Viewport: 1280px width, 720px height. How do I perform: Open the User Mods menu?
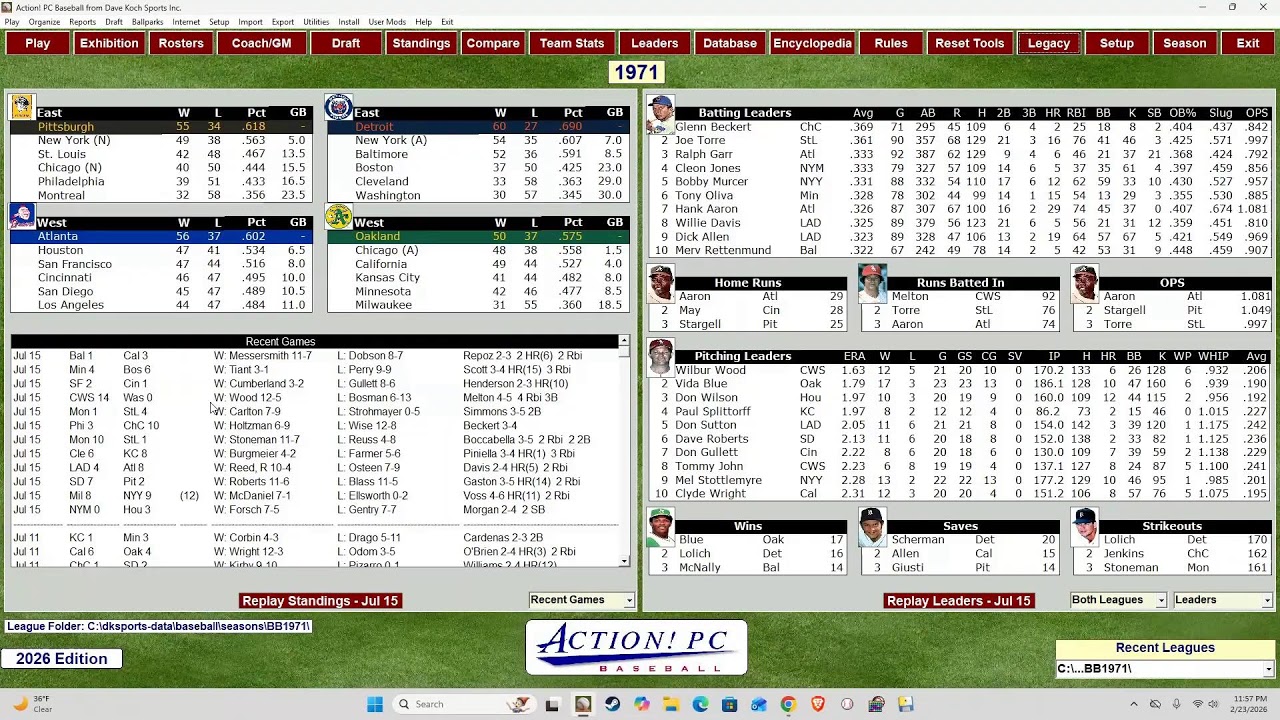pyautogui.click(x=387, y=22)
